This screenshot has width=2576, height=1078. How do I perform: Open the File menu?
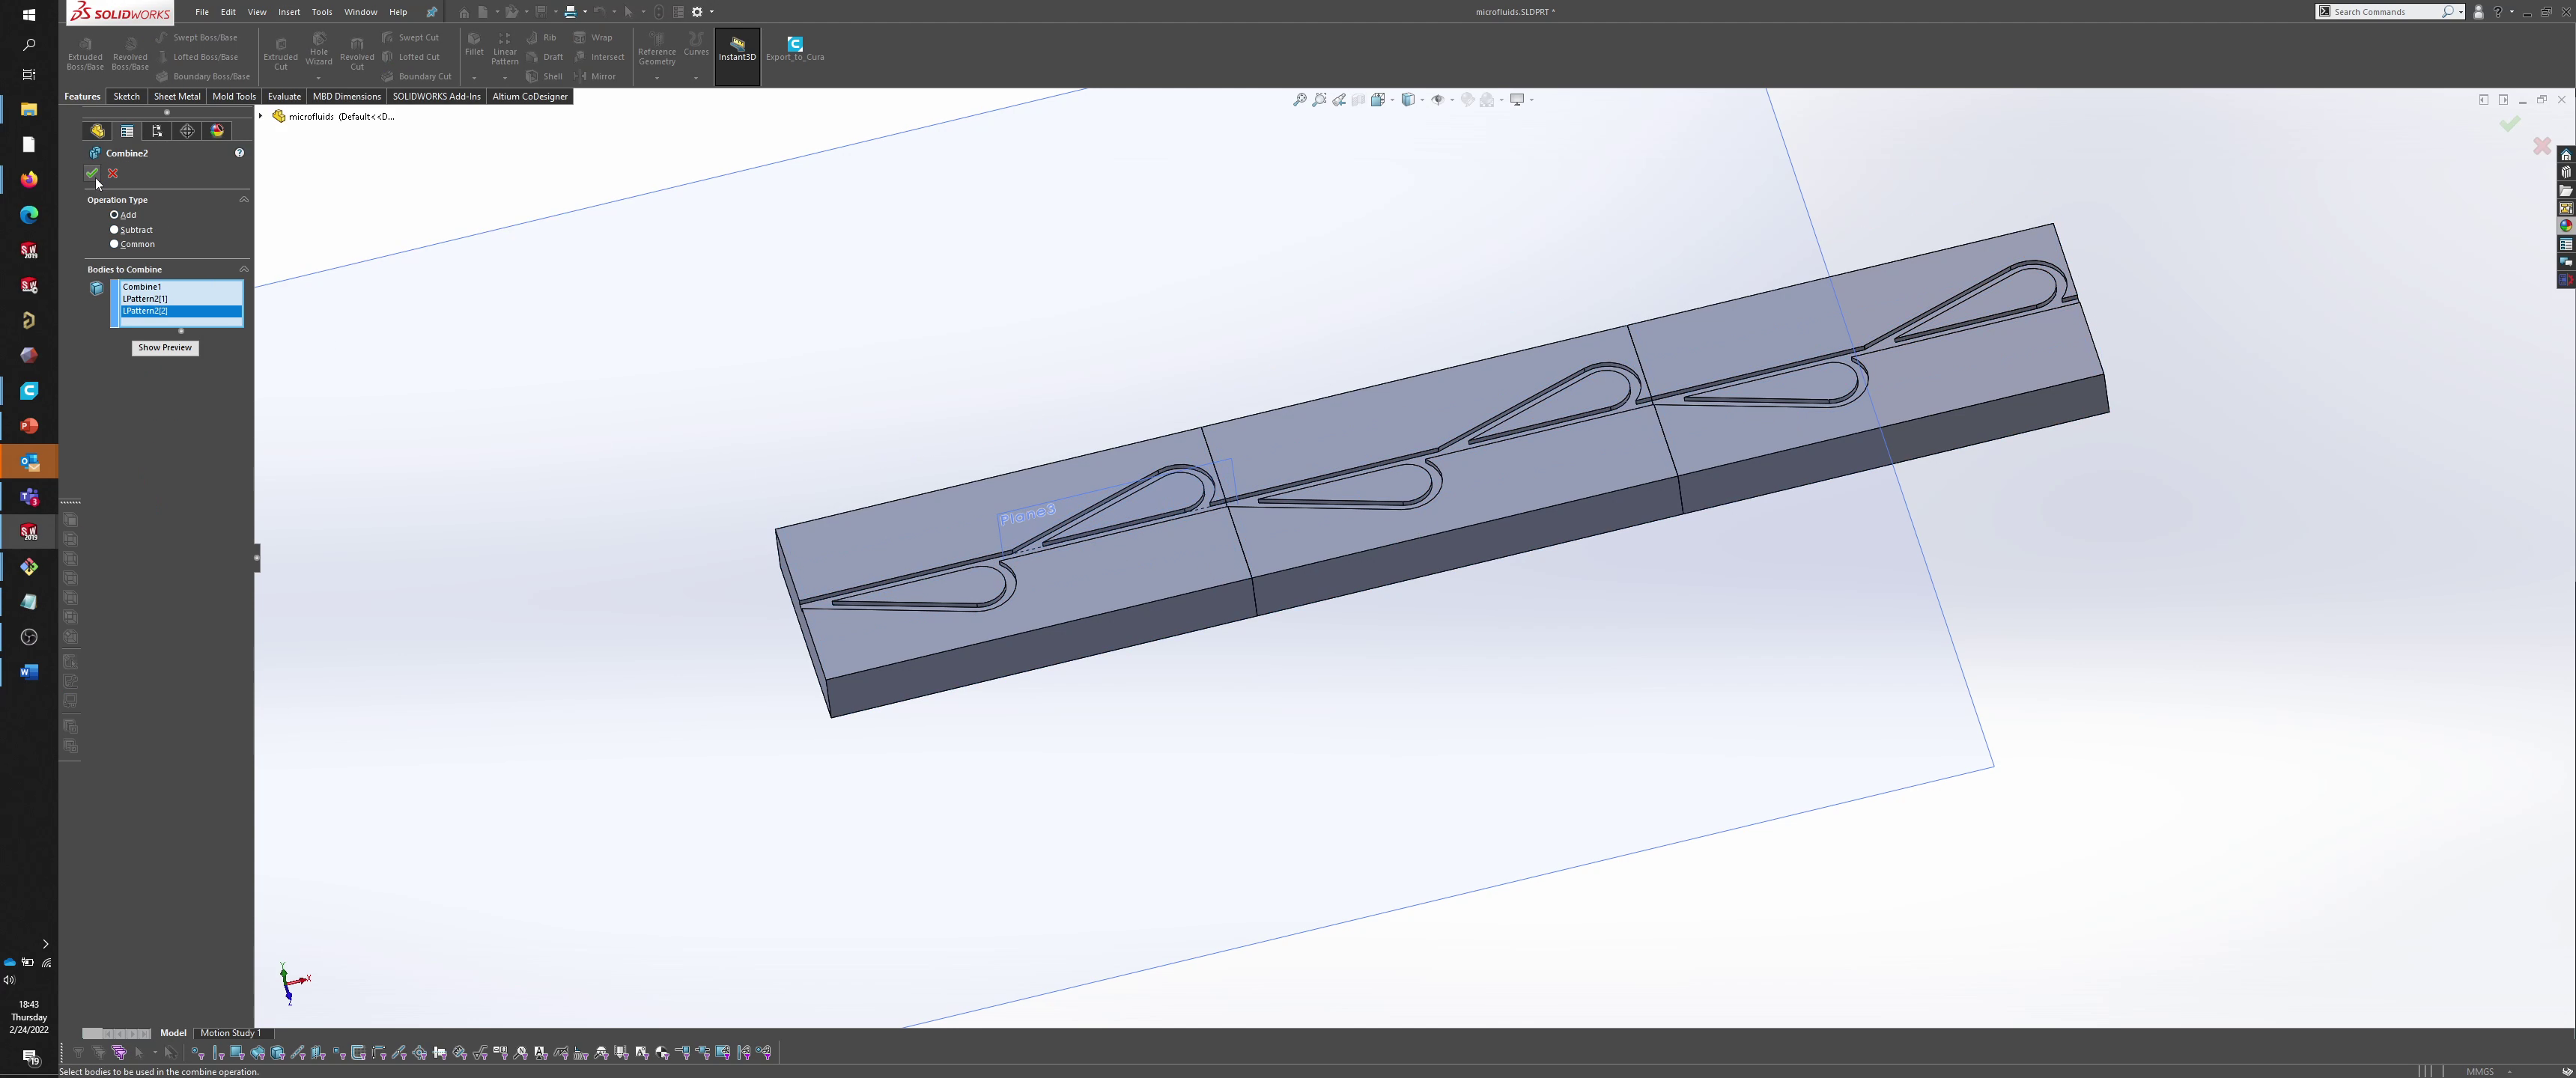[x=202, y=12]
